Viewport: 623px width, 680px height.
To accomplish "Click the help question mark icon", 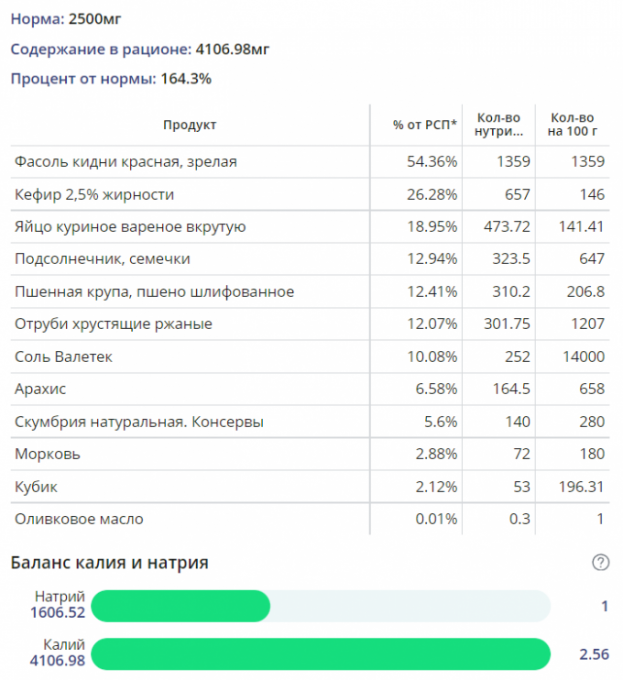I will pos(600,563).
